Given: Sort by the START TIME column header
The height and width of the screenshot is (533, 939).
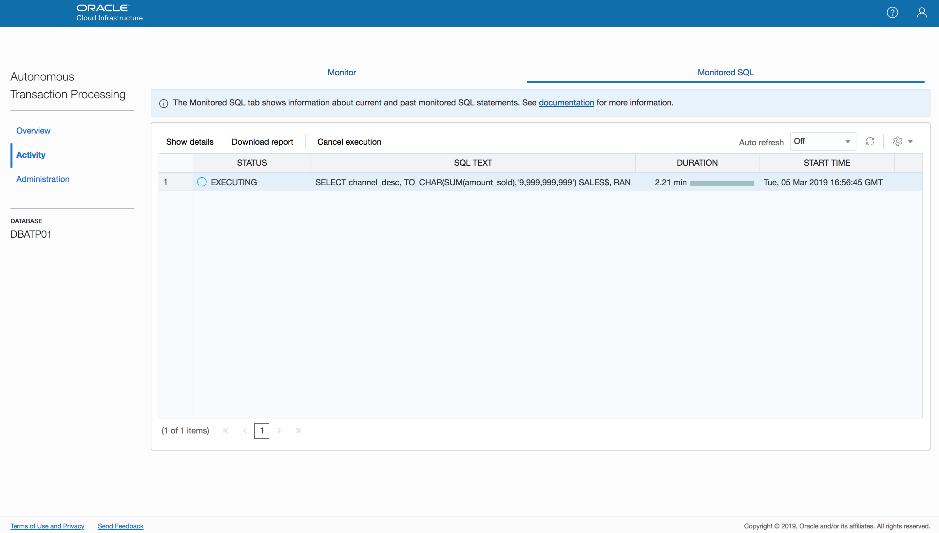Looking at the screenshot, I should [x=826, y=163].
